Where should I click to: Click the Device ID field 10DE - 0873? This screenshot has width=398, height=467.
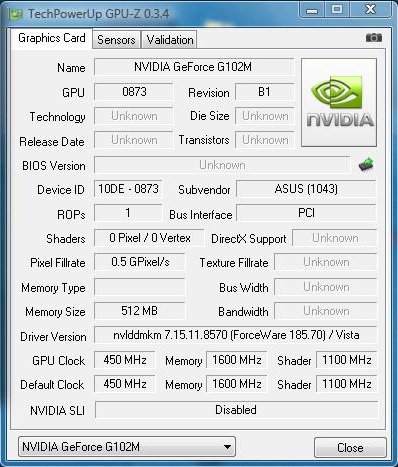[128, 189]
